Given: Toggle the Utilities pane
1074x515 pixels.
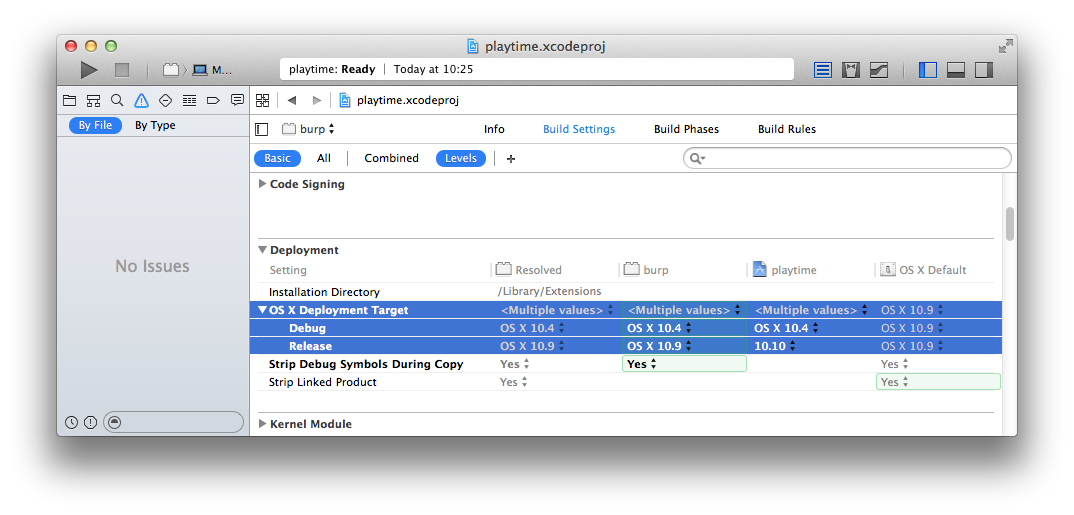Looking at the screenshot, I should tap(984, 70).
